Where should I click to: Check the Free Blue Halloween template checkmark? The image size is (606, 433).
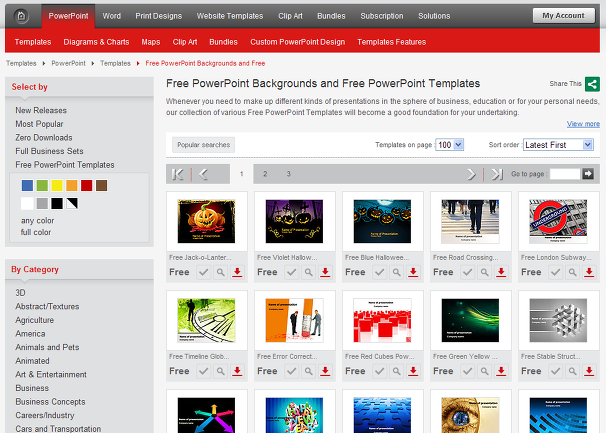(380, 272)
